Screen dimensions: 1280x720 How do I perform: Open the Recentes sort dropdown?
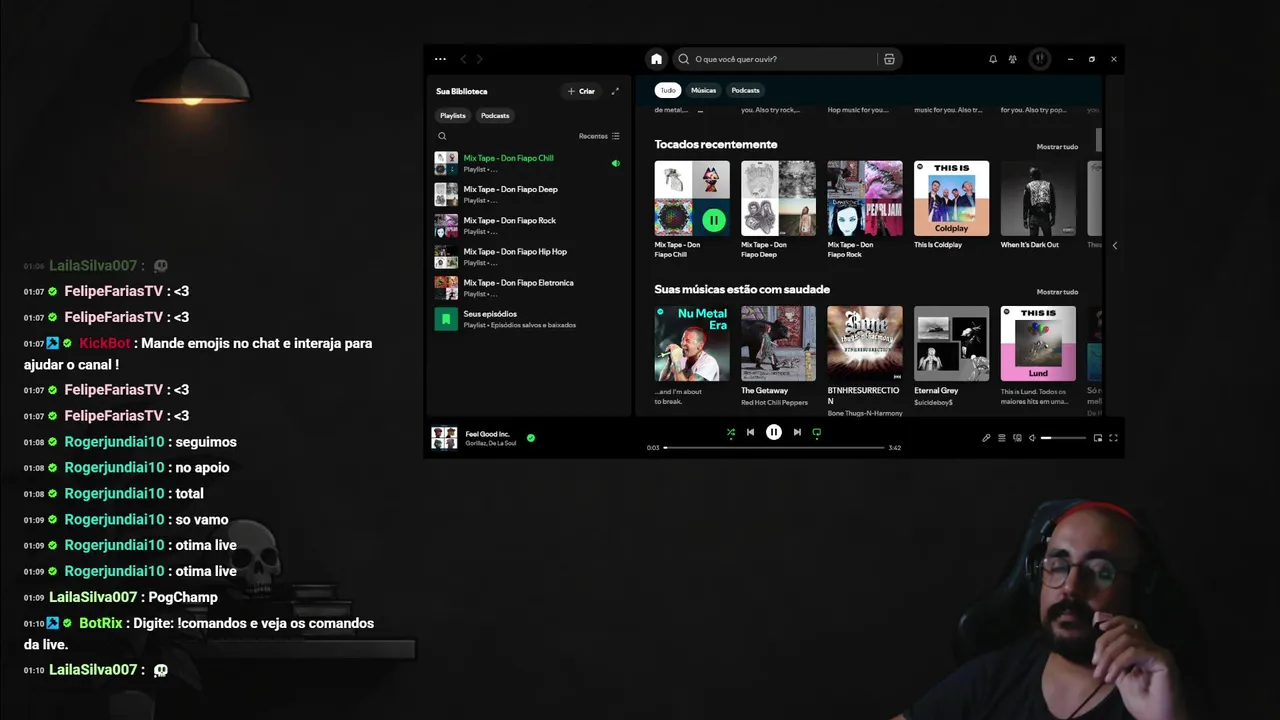599,136
